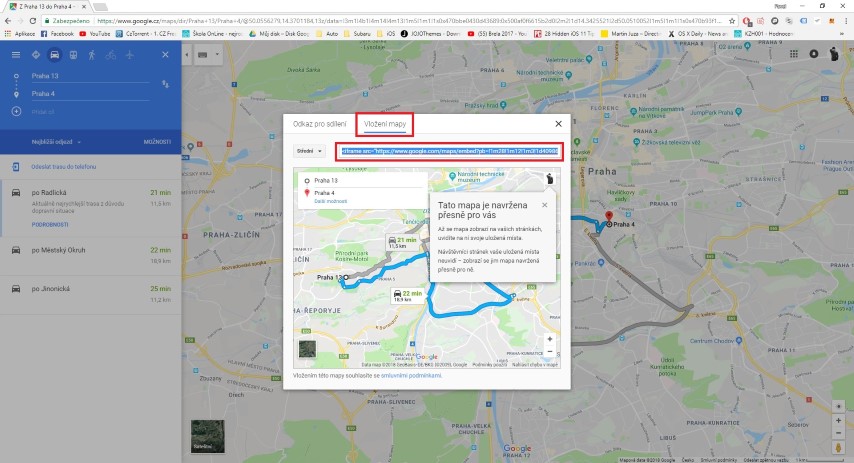Swap start and destination points
This screenshot has height=463, width=854.
click(165, 84)
